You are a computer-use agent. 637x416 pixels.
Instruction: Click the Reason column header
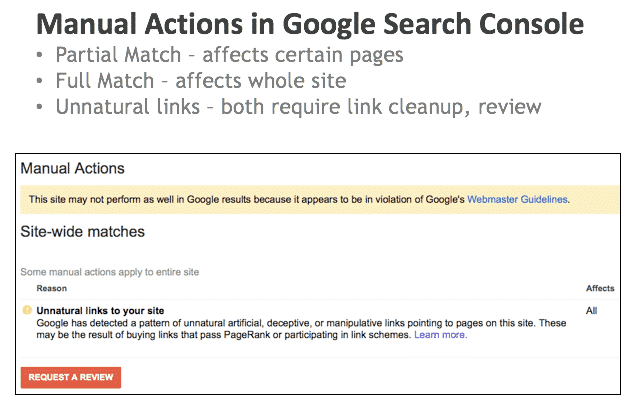(x=52, y=288)
